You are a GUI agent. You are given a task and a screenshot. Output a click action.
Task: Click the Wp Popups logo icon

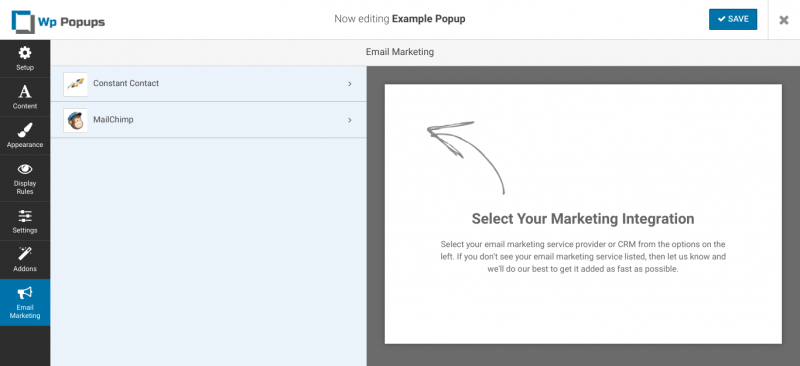[22, 22]
